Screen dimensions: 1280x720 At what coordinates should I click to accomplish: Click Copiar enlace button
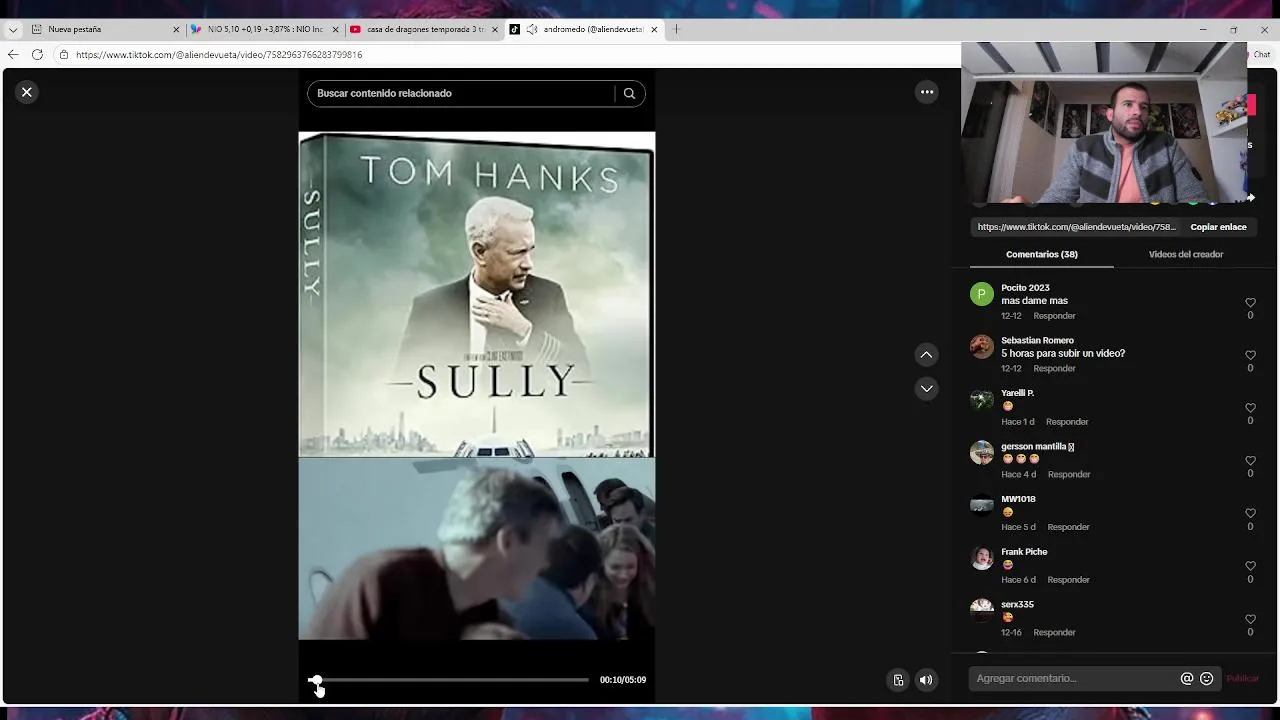coord(1218,227)
